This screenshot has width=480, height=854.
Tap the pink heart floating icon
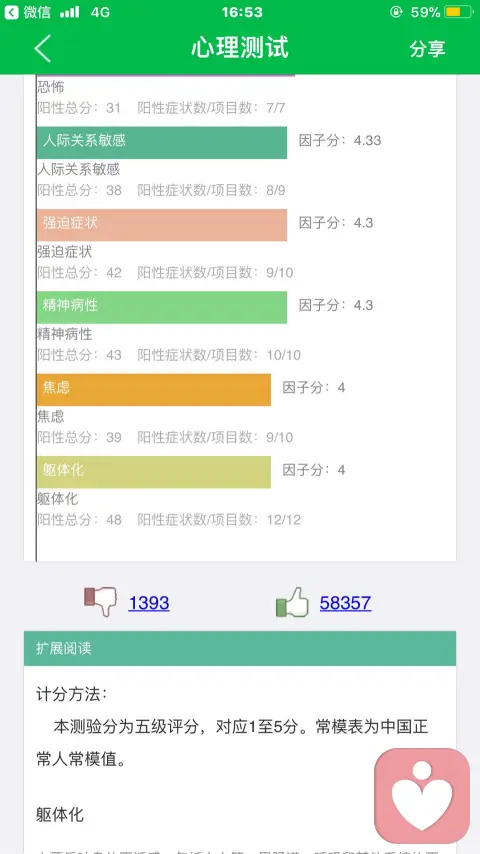point(422,796)
